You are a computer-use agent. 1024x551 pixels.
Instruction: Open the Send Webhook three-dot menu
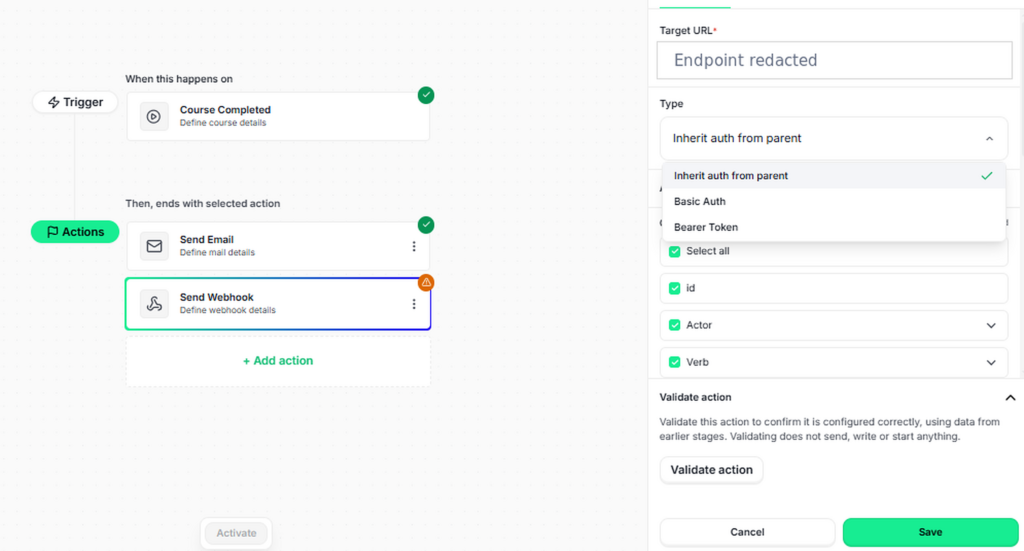click(413, 304)
